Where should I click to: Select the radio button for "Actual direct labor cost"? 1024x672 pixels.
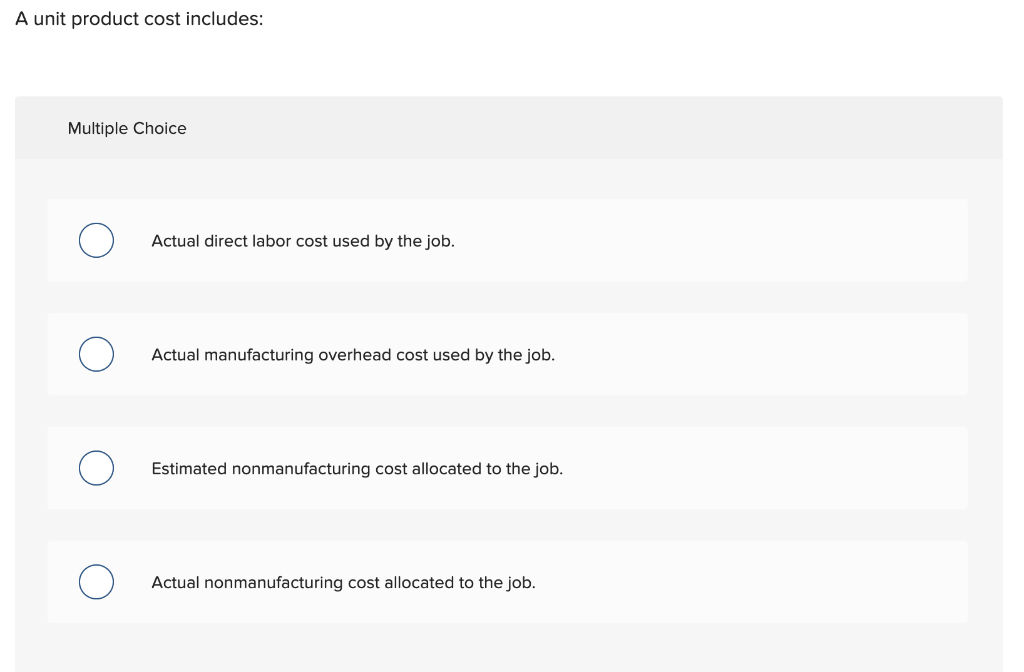tap(96, 240)
